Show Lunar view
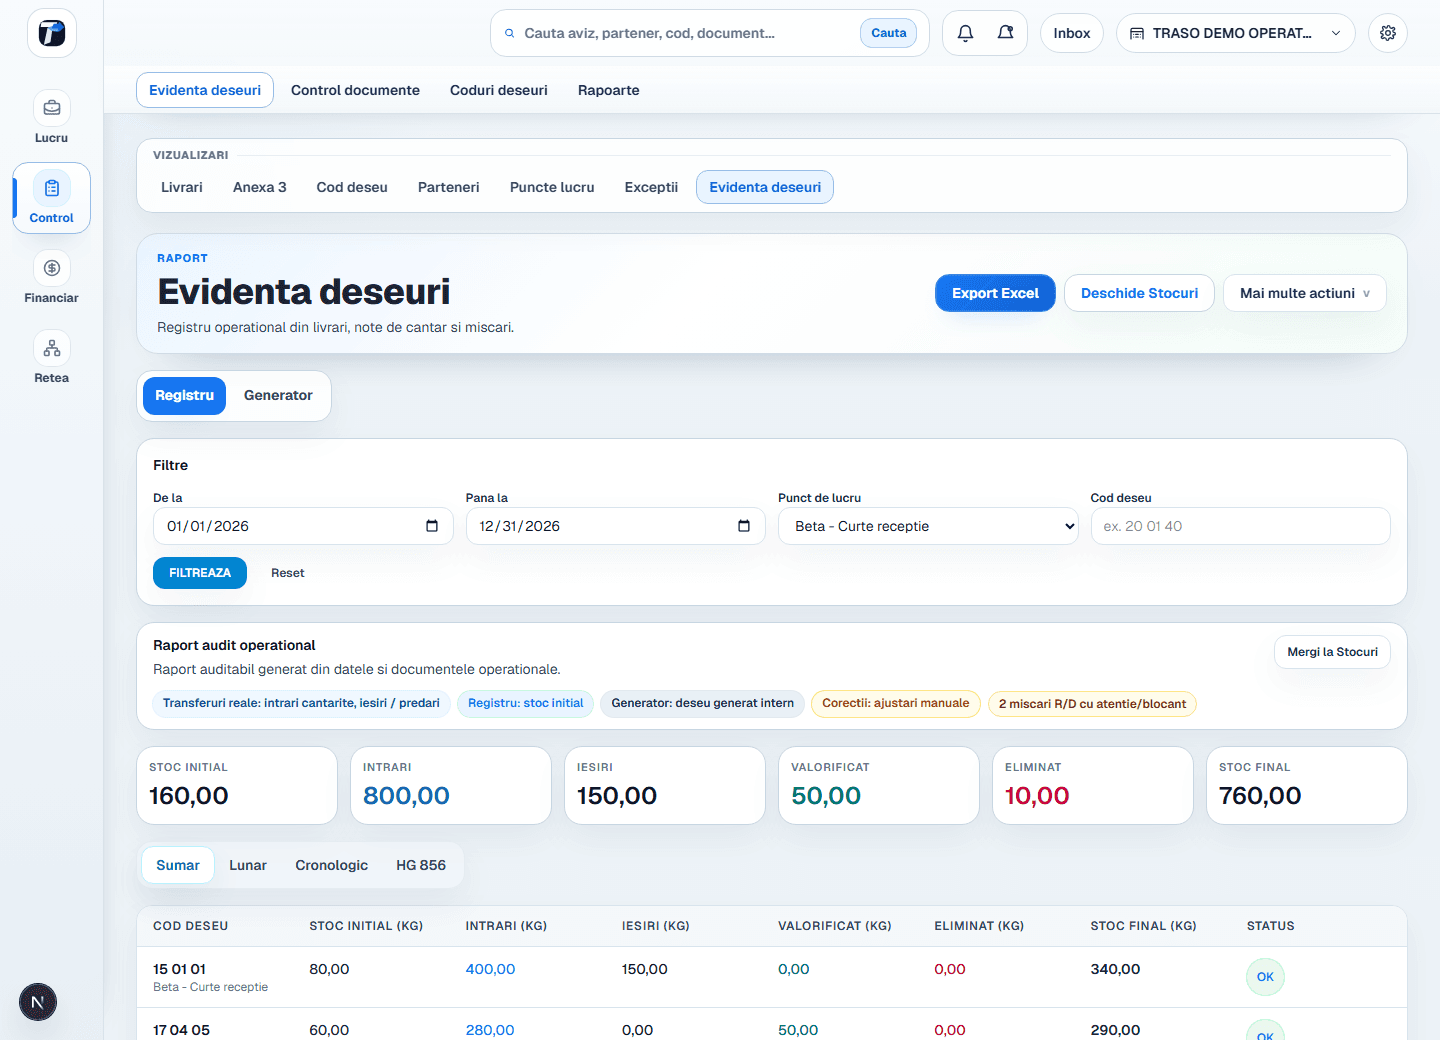This screenshot has width=1440, height=1040. 248,865
